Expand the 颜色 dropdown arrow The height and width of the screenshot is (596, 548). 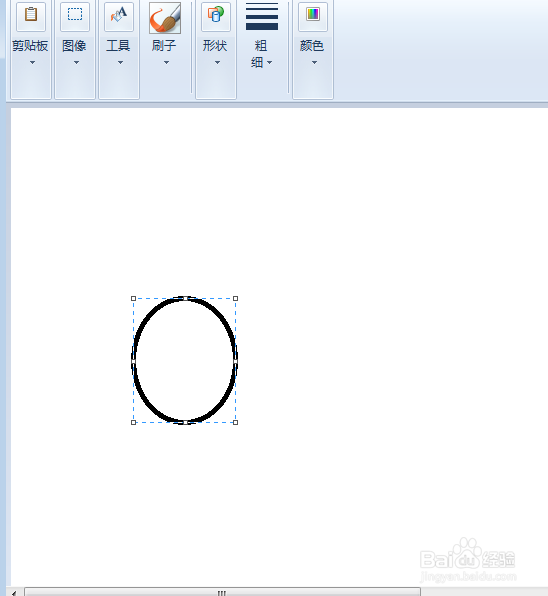point(314,62)
